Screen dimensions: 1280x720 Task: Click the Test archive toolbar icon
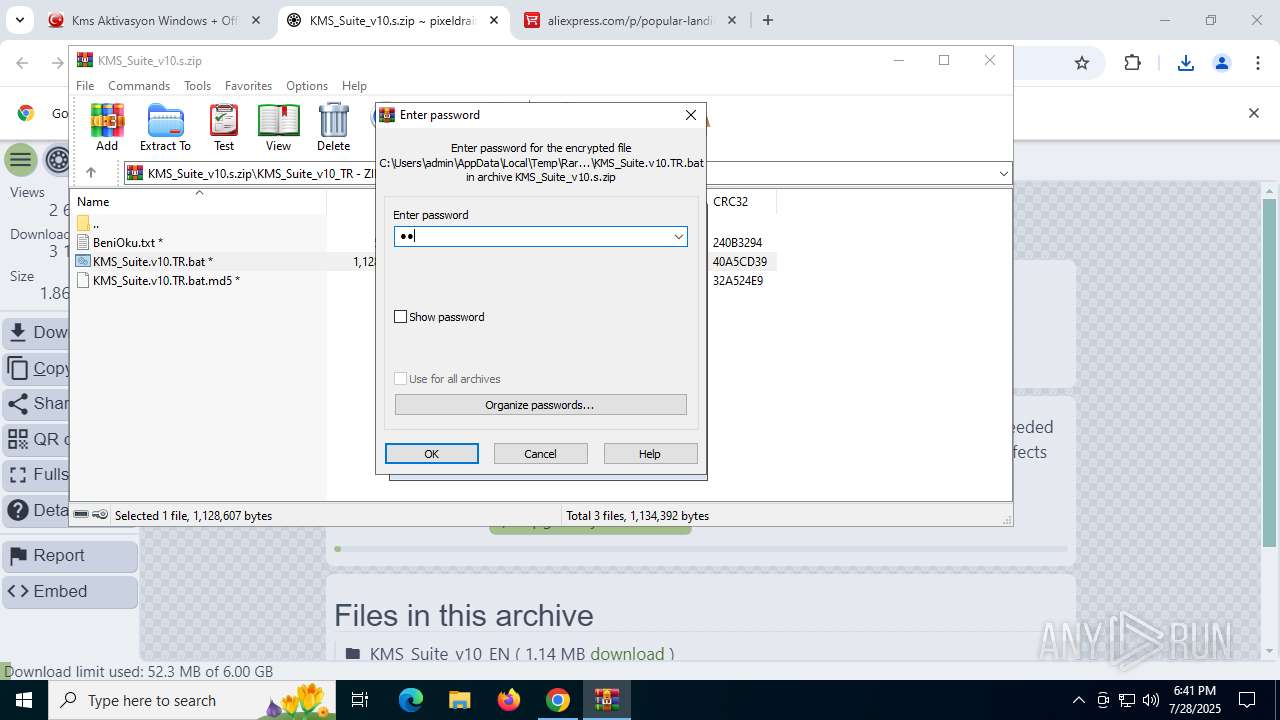point(224,127)
